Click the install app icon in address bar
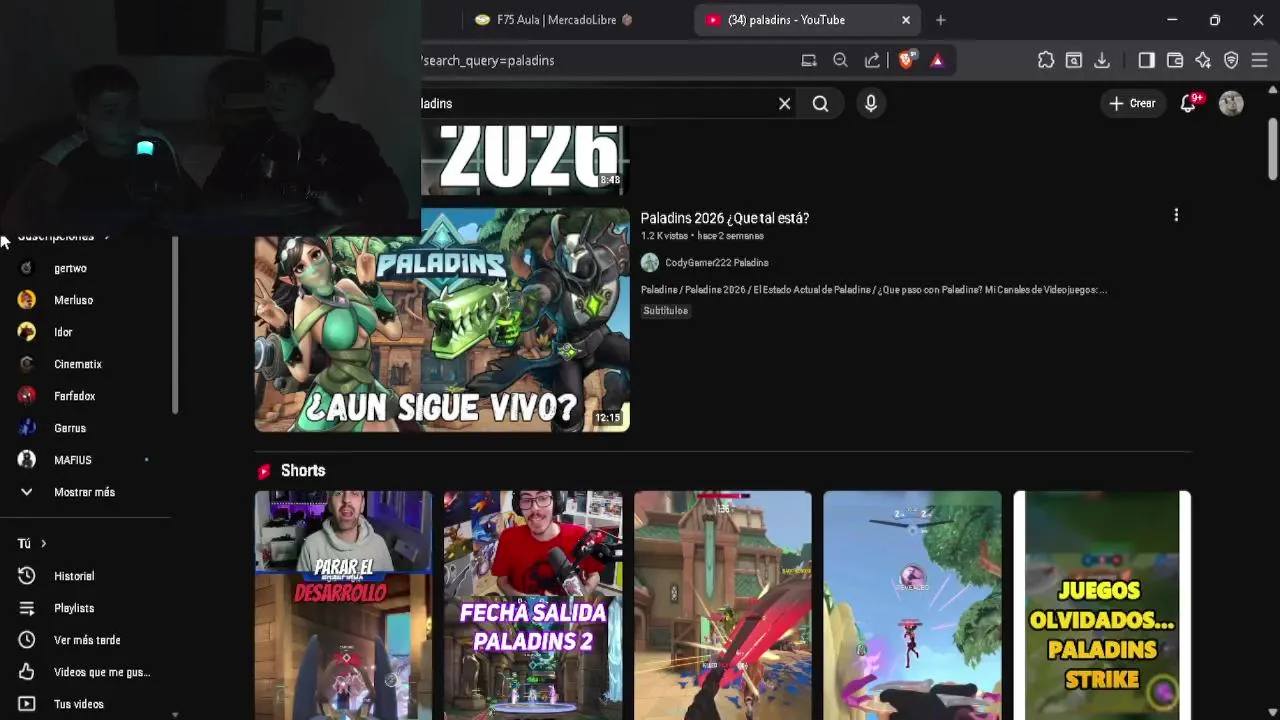 [809, 60]
